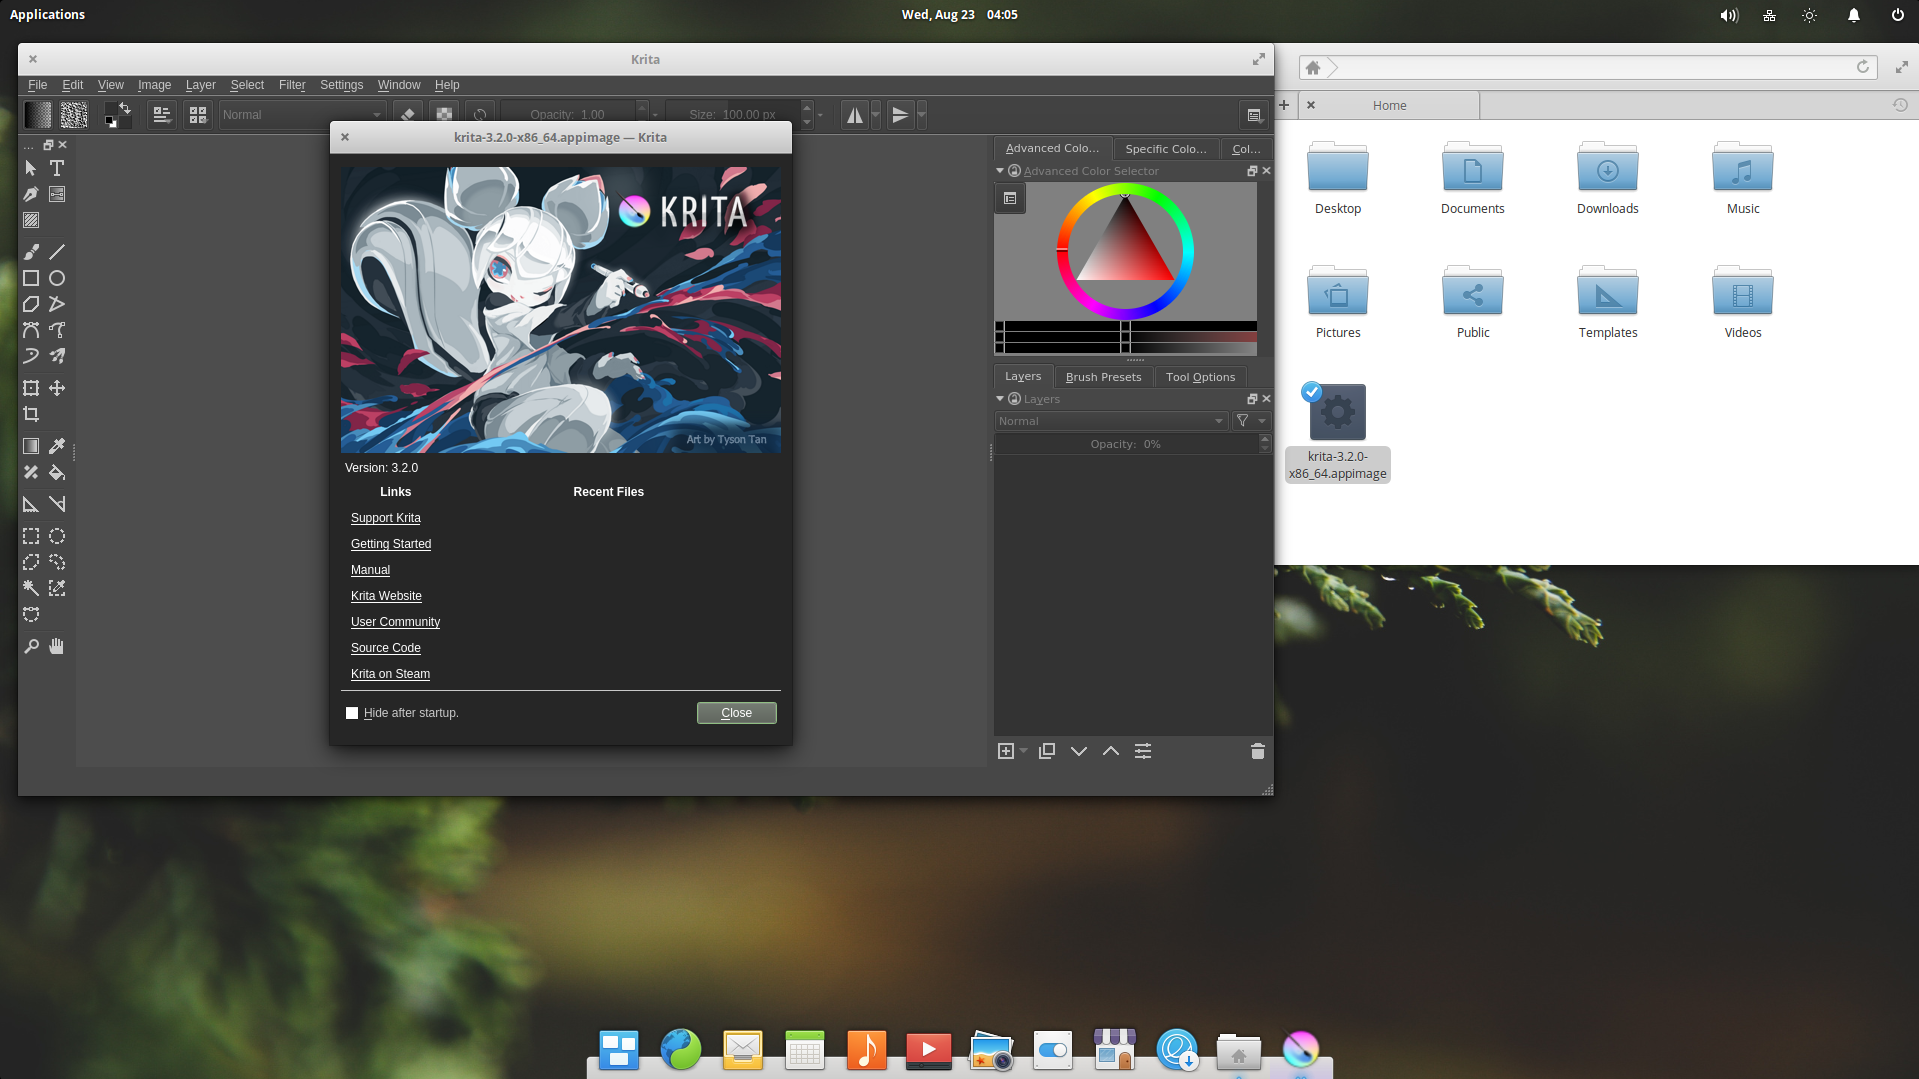
Task: Select the Zoom tool
Action: pos(31,646)
